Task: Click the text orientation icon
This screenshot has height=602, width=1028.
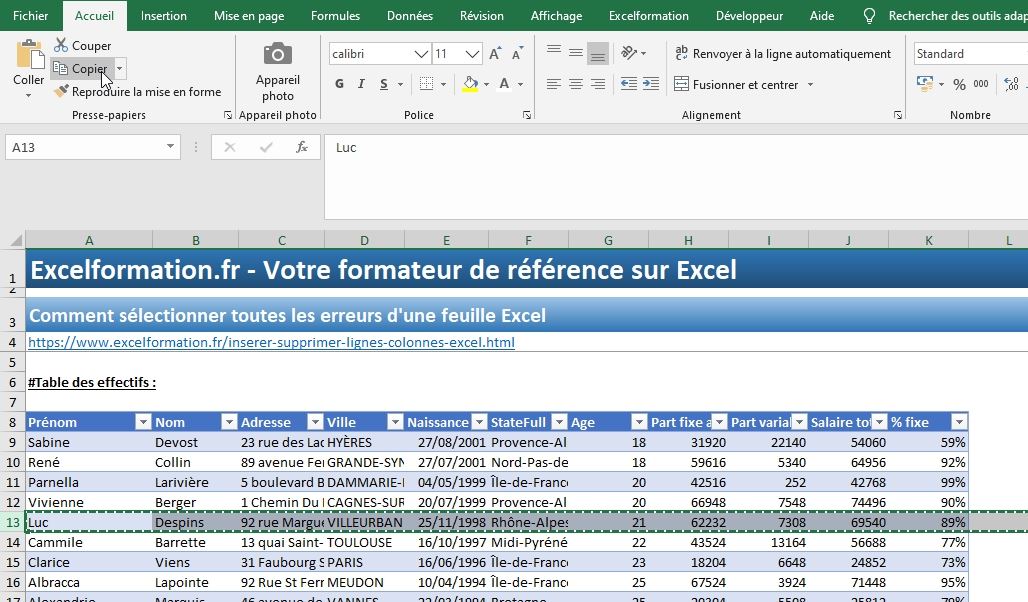Action: click(x=629, y=52)
